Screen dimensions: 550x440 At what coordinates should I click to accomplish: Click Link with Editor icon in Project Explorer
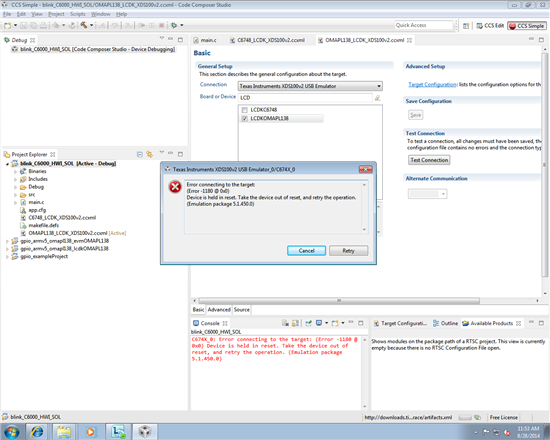pyautogui.click(x=150, y=154)
